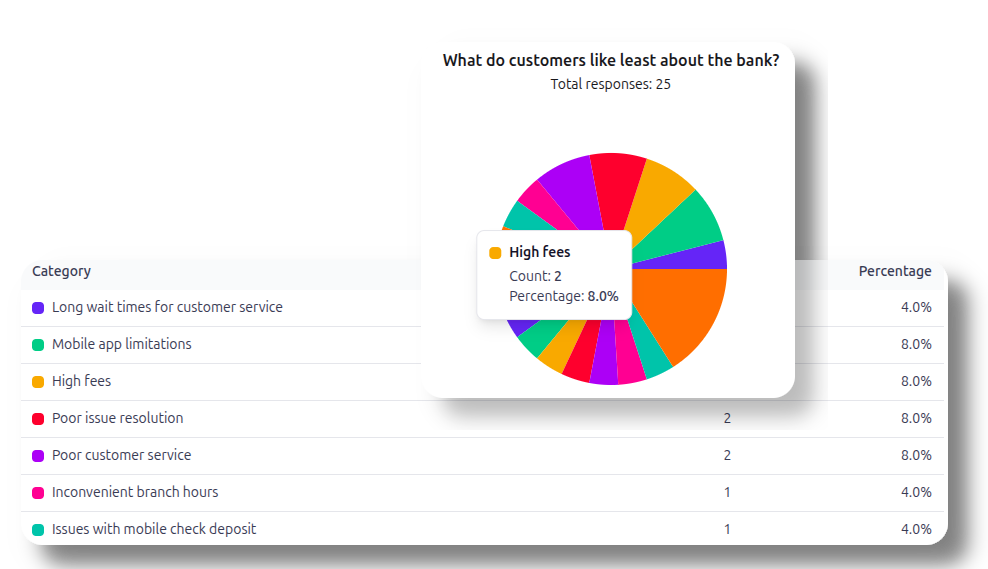Click the green dot beside Mobile app limitations

coord(38,345)
